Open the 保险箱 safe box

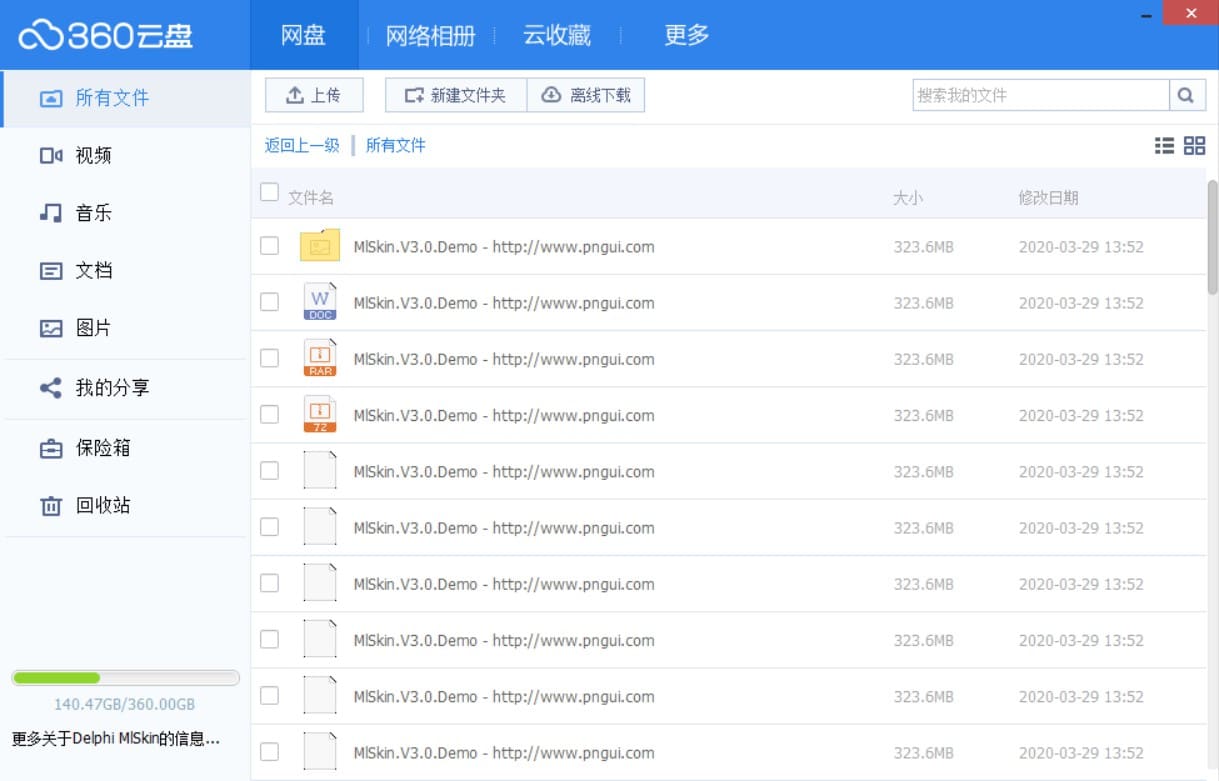[x=125, y=448]
